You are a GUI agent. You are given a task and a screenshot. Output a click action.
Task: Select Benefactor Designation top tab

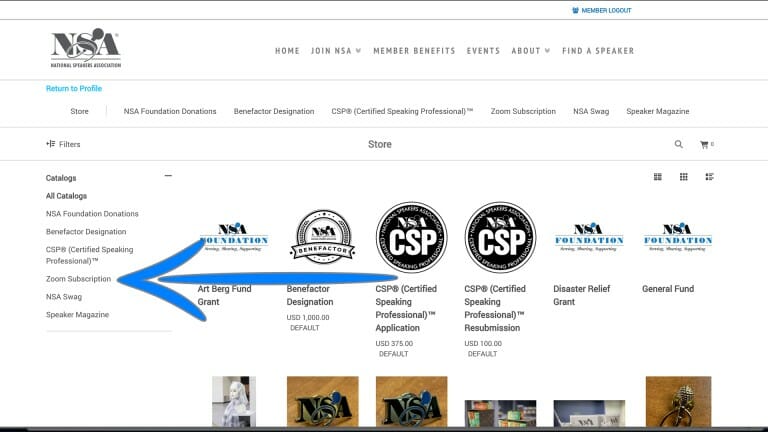pyautogui.click(x=274, y=111)
